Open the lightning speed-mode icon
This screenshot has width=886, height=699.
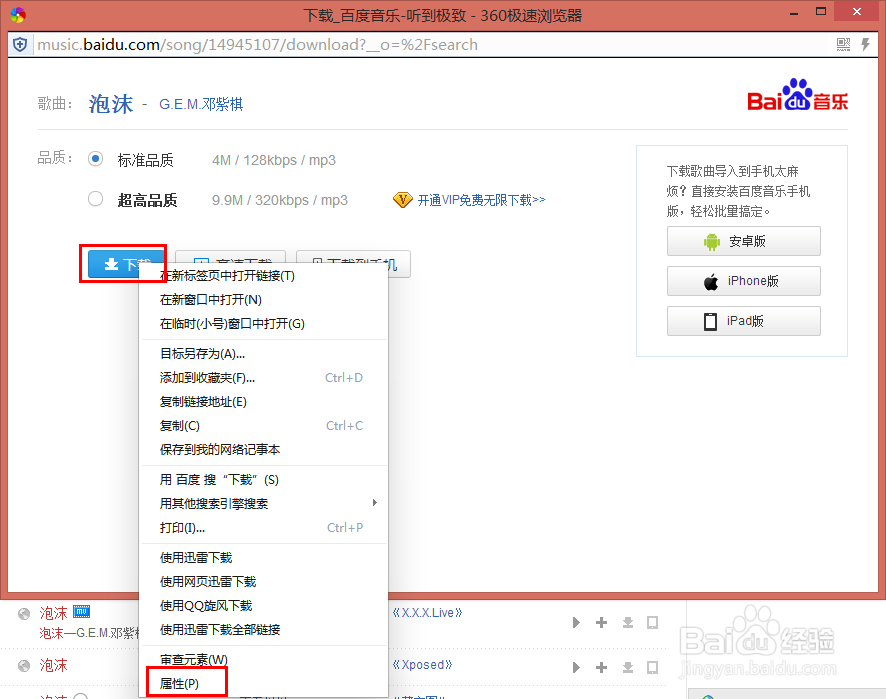pyautogui.click(x=866, y=44)
